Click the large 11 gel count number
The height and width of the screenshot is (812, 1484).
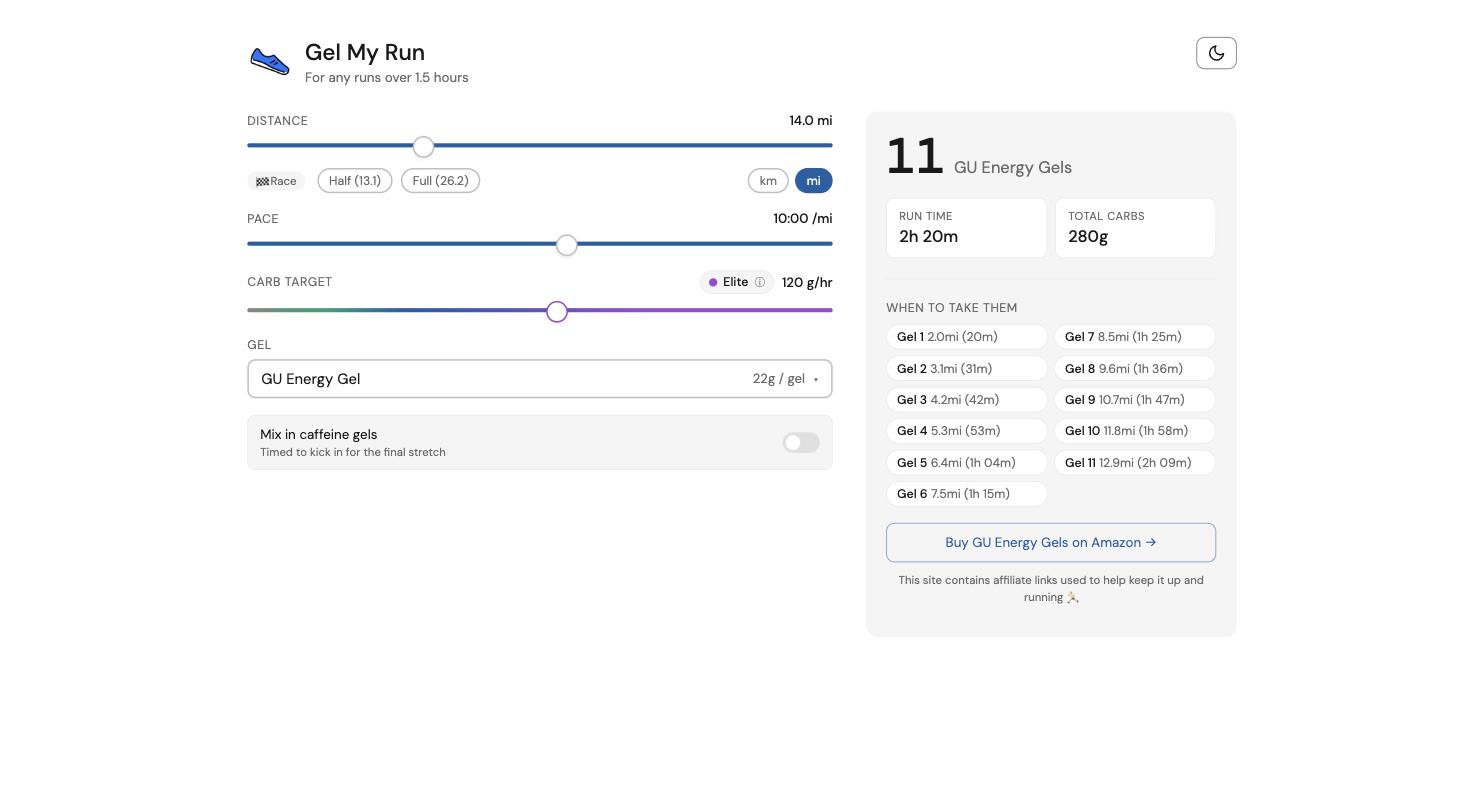[915, 157]
